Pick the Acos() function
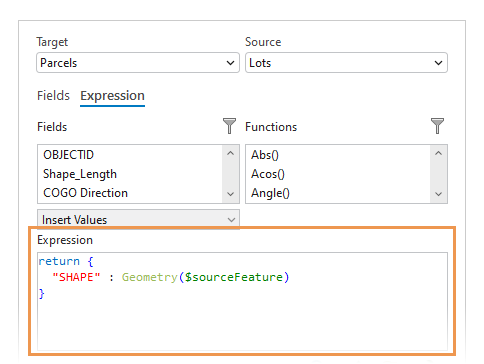Viewport: 484px width, 364px height. (338, 174)
